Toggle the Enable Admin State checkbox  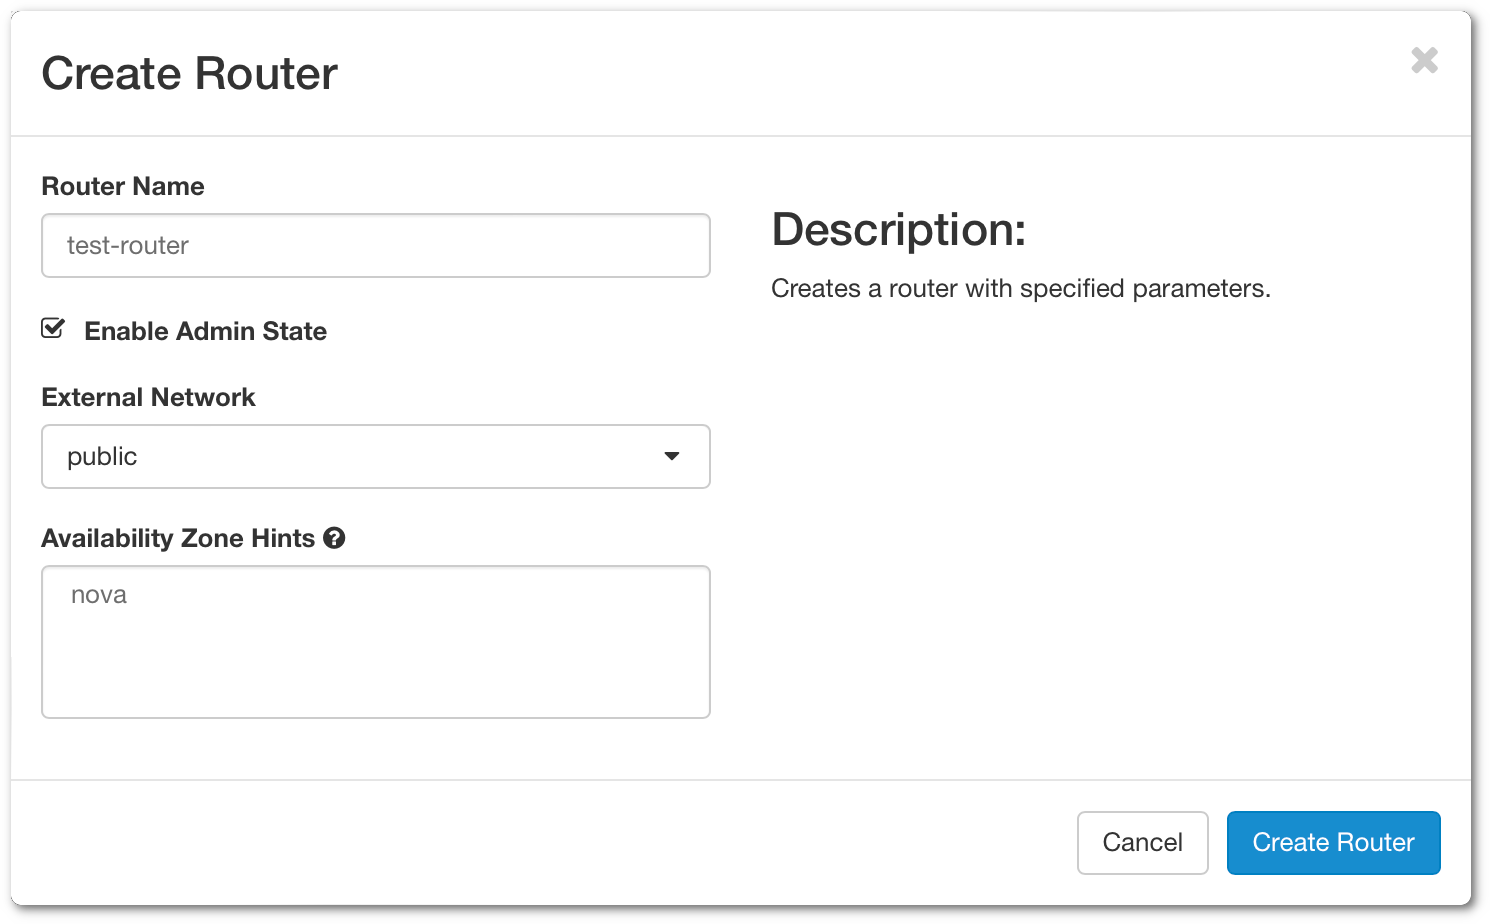pos(53,329)
